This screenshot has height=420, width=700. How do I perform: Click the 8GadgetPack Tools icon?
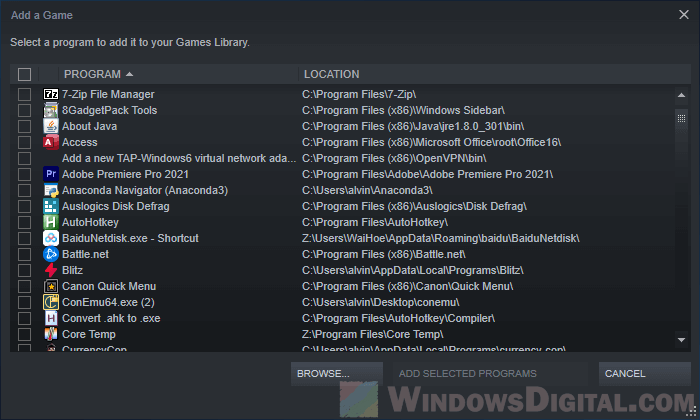coord(51,110)
